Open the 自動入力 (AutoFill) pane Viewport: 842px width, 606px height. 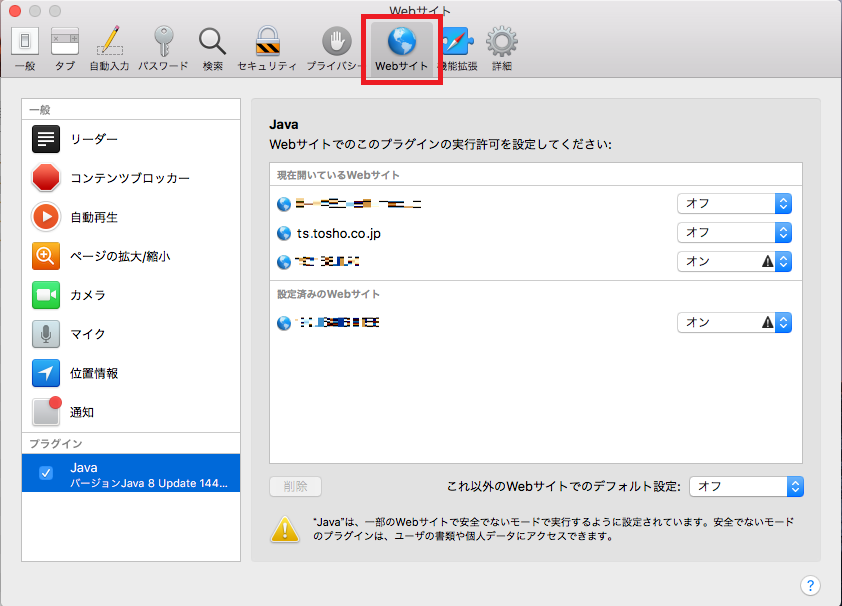tap(112, 45)
